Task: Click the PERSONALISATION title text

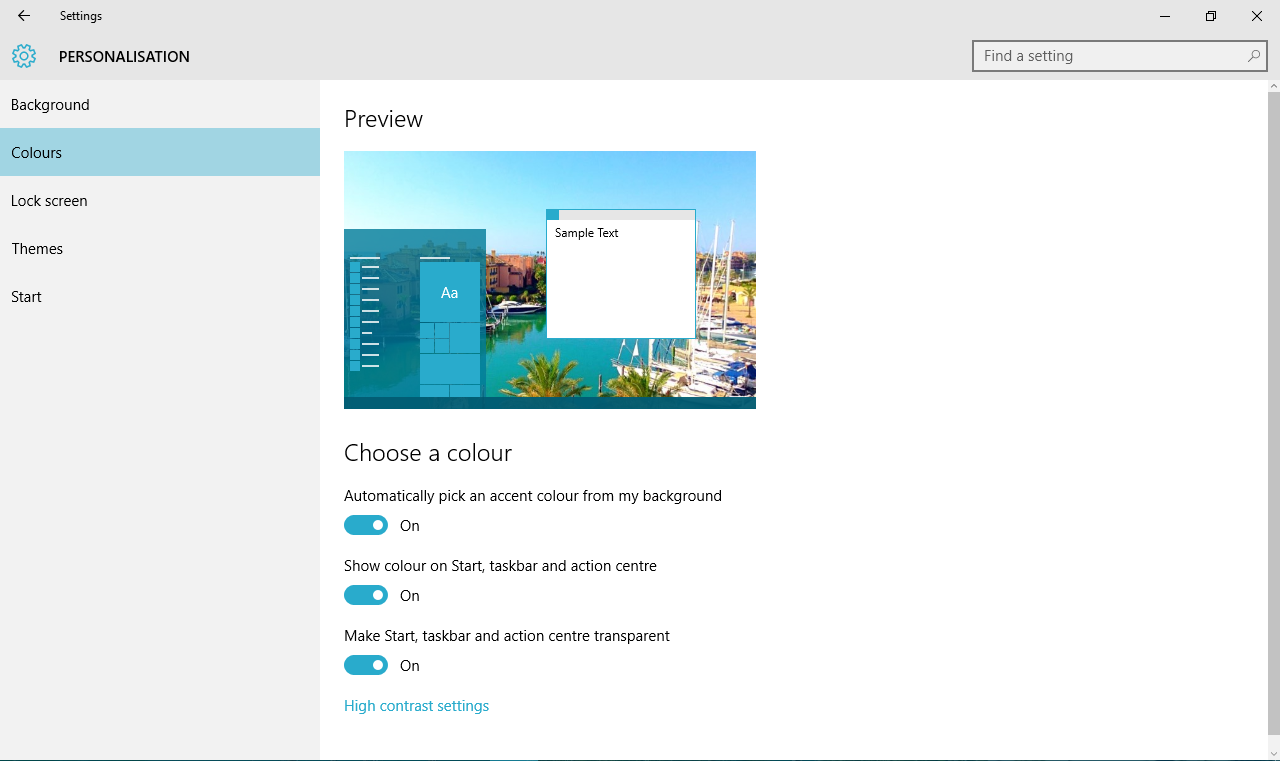Action: [x=124, y=56]
